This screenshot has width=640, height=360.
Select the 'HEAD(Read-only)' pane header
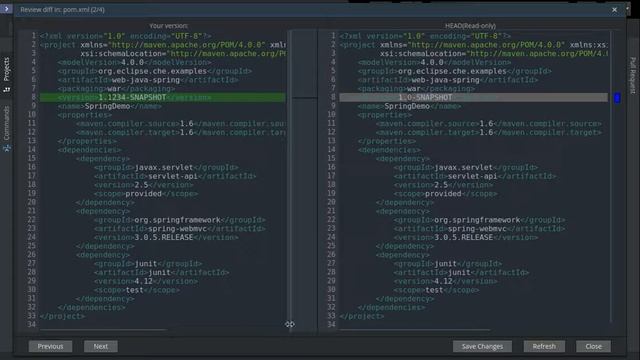[470, 26]
